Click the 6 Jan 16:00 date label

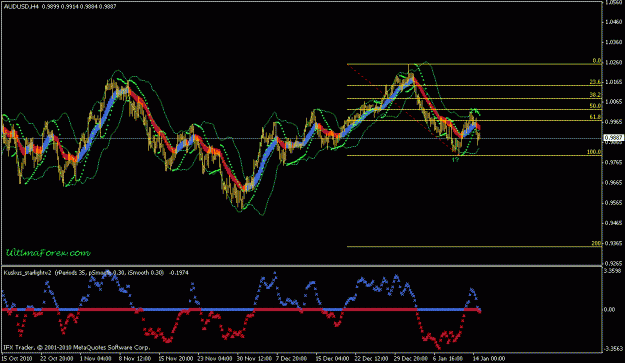point(448,359)
